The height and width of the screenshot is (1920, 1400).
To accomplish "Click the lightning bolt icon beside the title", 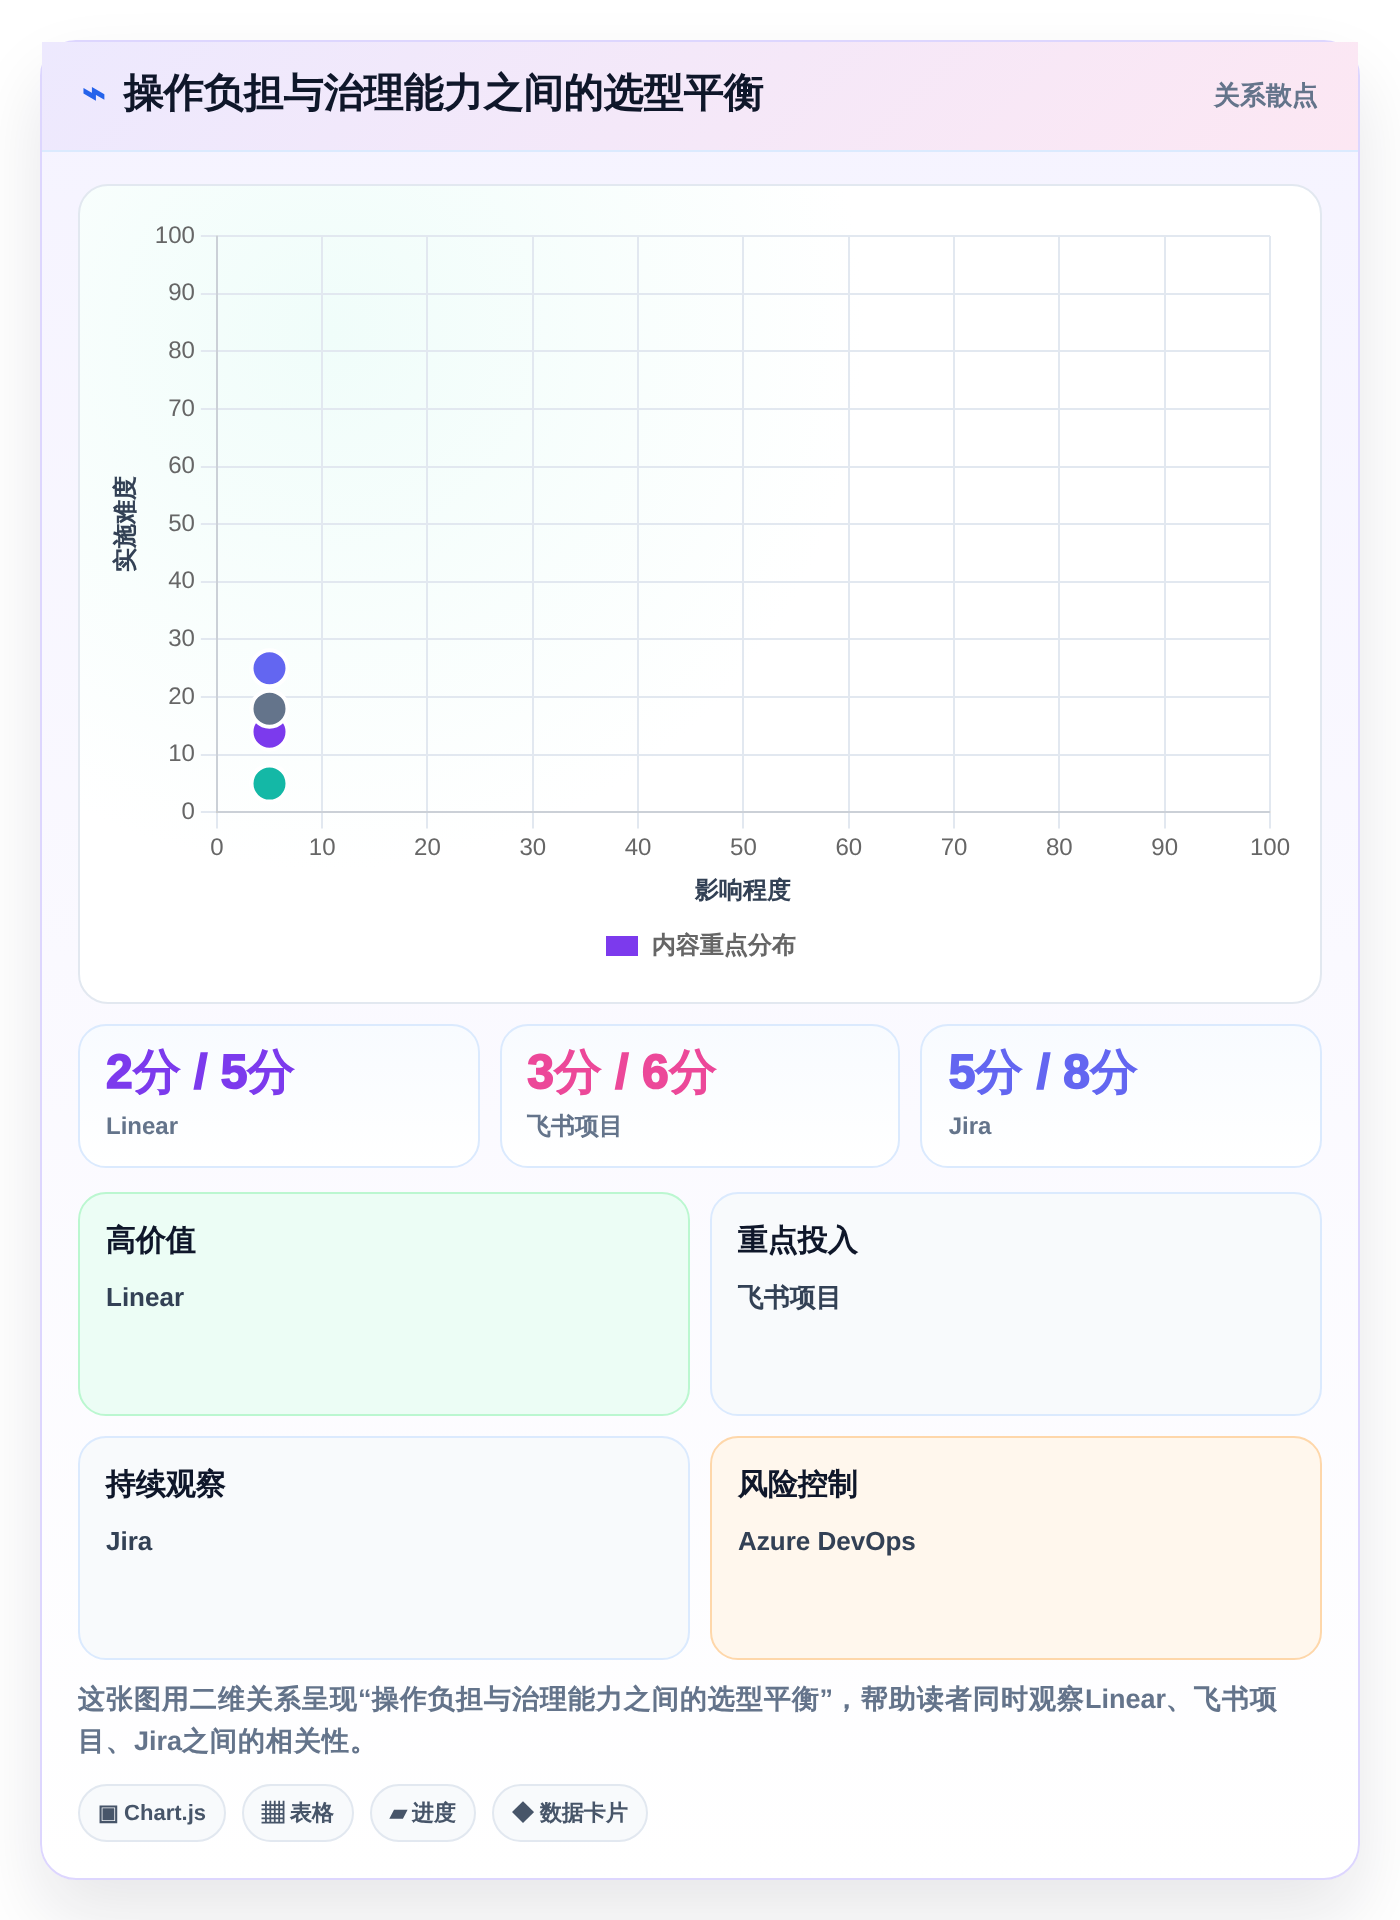I will coord(94,94).
